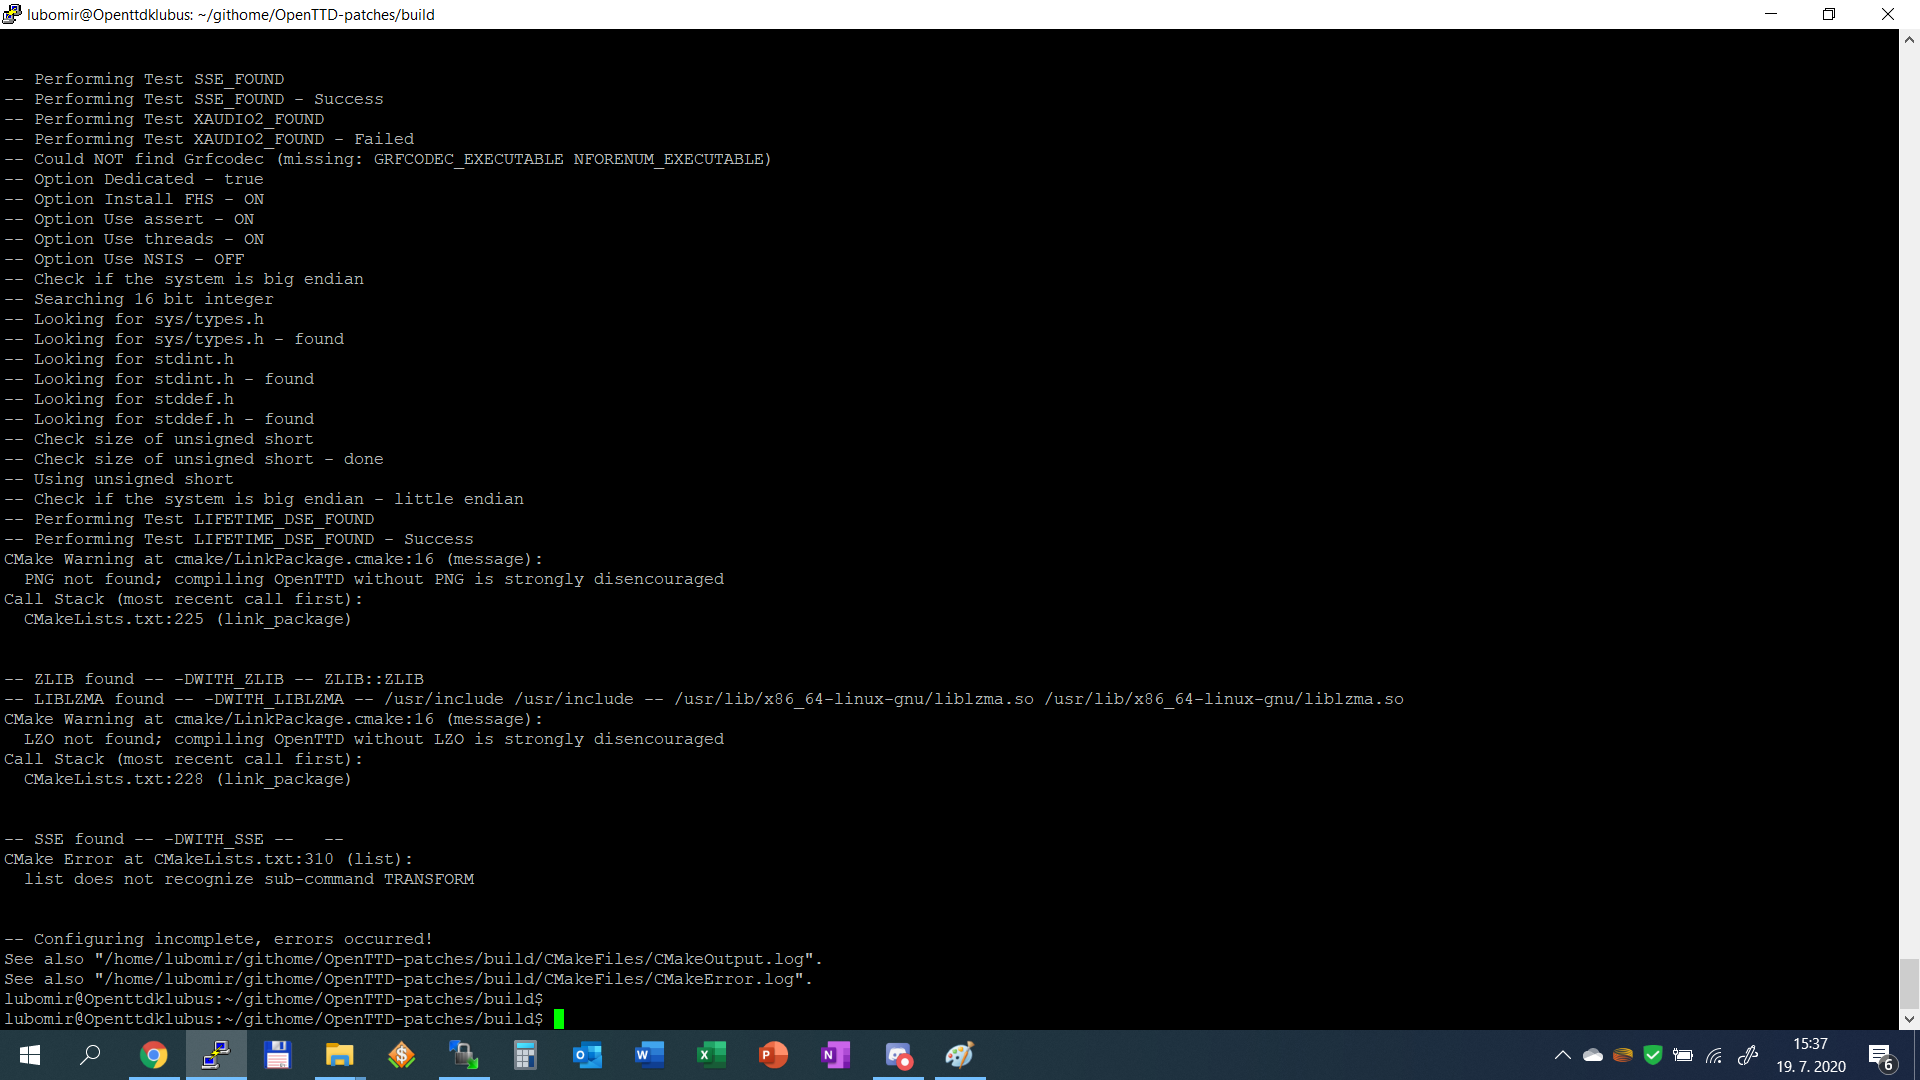
Task: Click the scrollbar up arrow
Action: pos(1909,40)
